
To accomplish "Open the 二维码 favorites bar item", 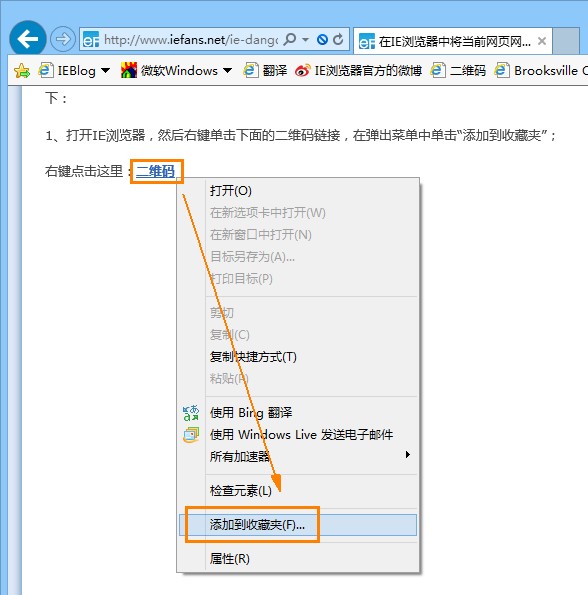I will click(x=458, y=71).
